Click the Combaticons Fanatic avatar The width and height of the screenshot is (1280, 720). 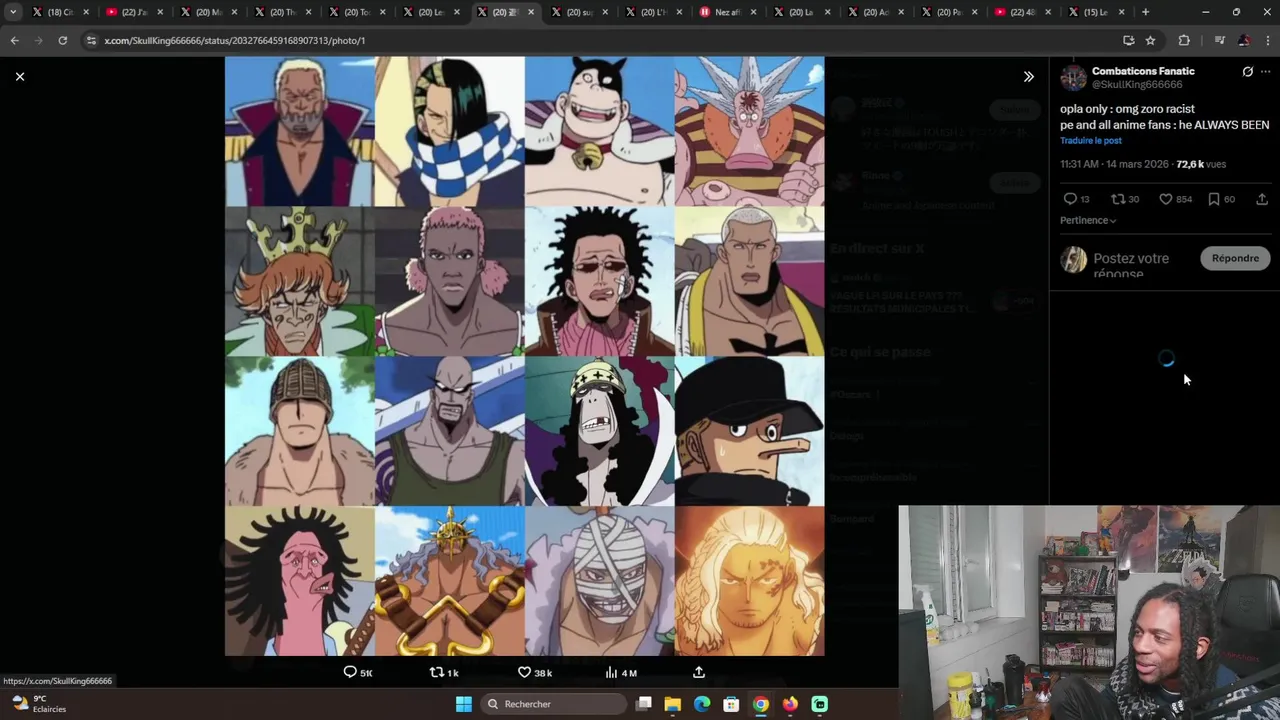1073,78
